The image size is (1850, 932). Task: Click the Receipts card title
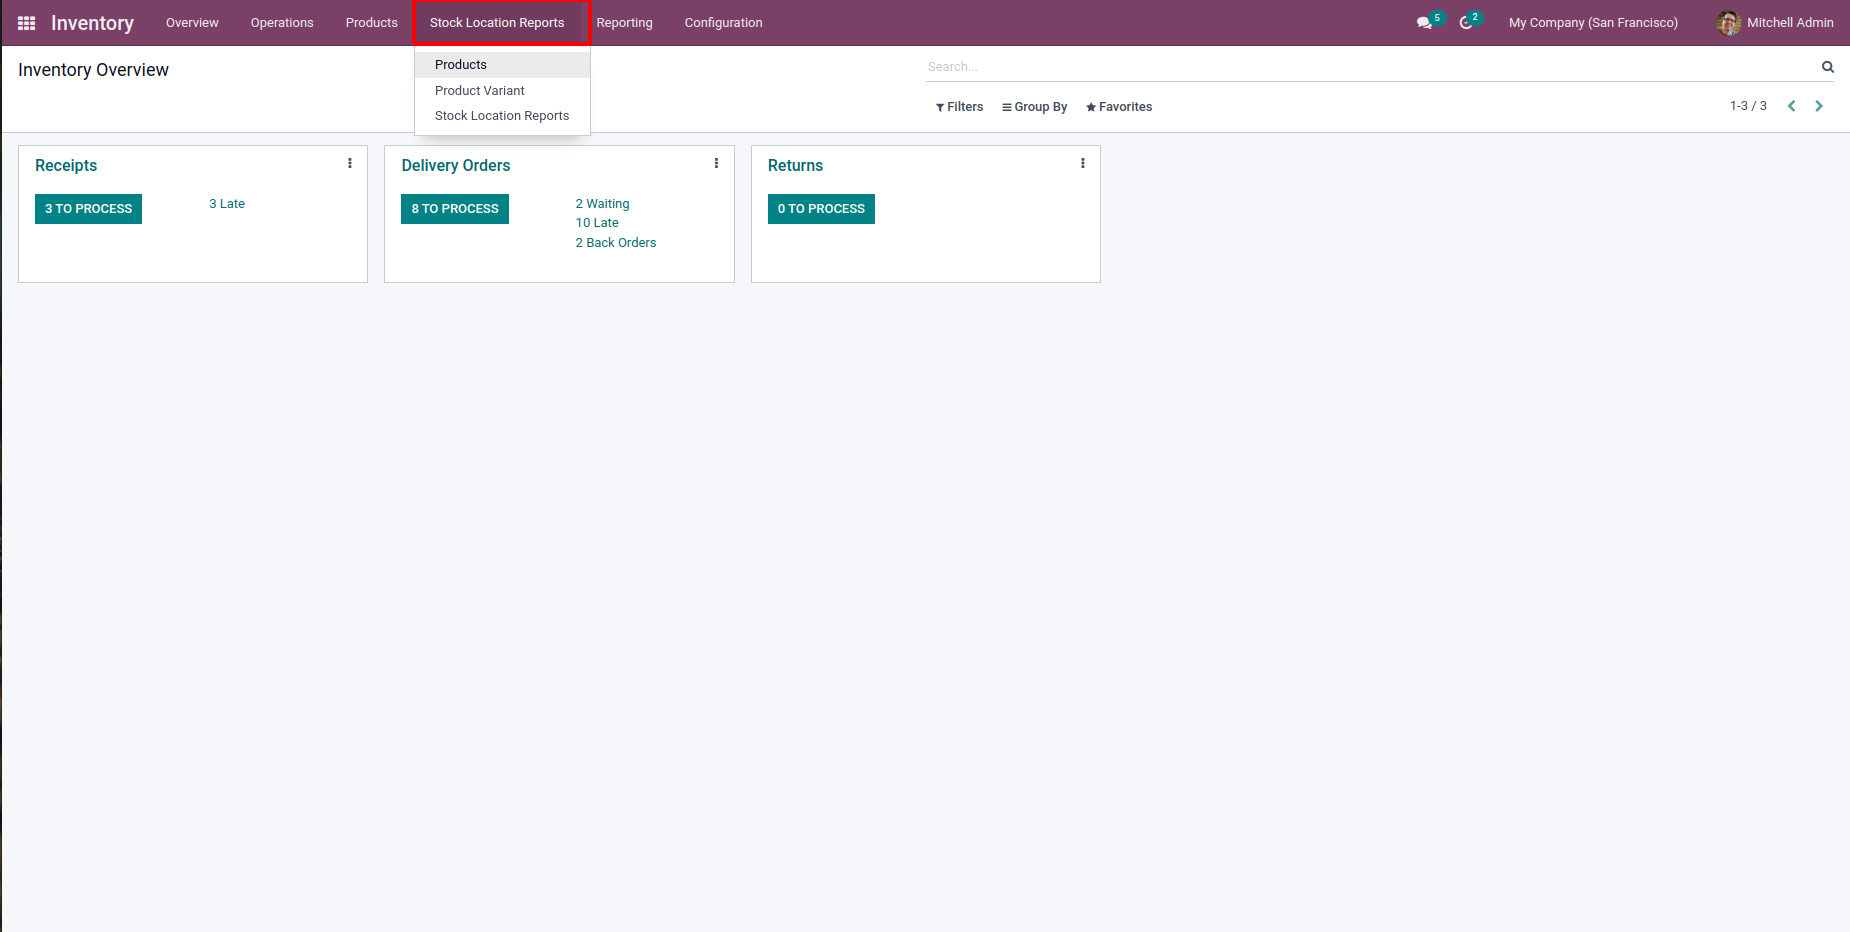click(x=66, y=166)
